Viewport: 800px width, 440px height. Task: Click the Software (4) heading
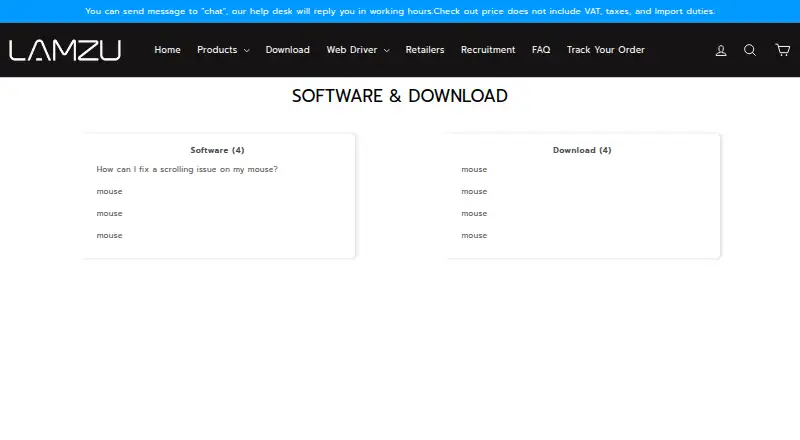[x=217, y=150]
